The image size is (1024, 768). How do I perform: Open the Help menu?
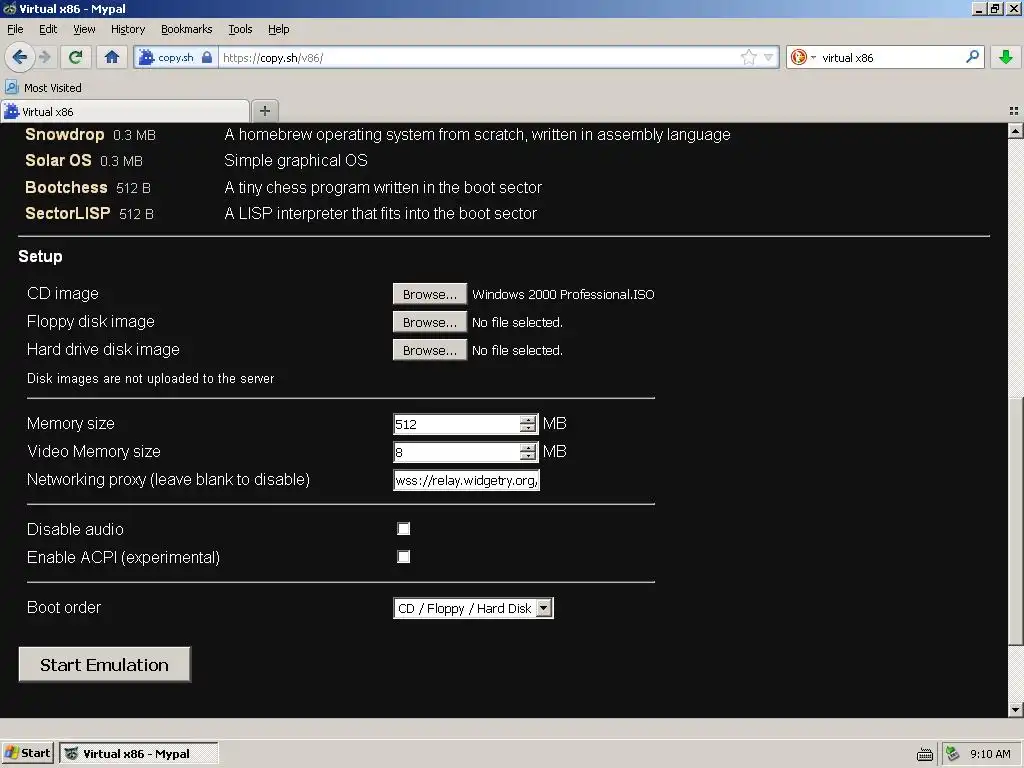pyautogui.click(x=278, y=29)
